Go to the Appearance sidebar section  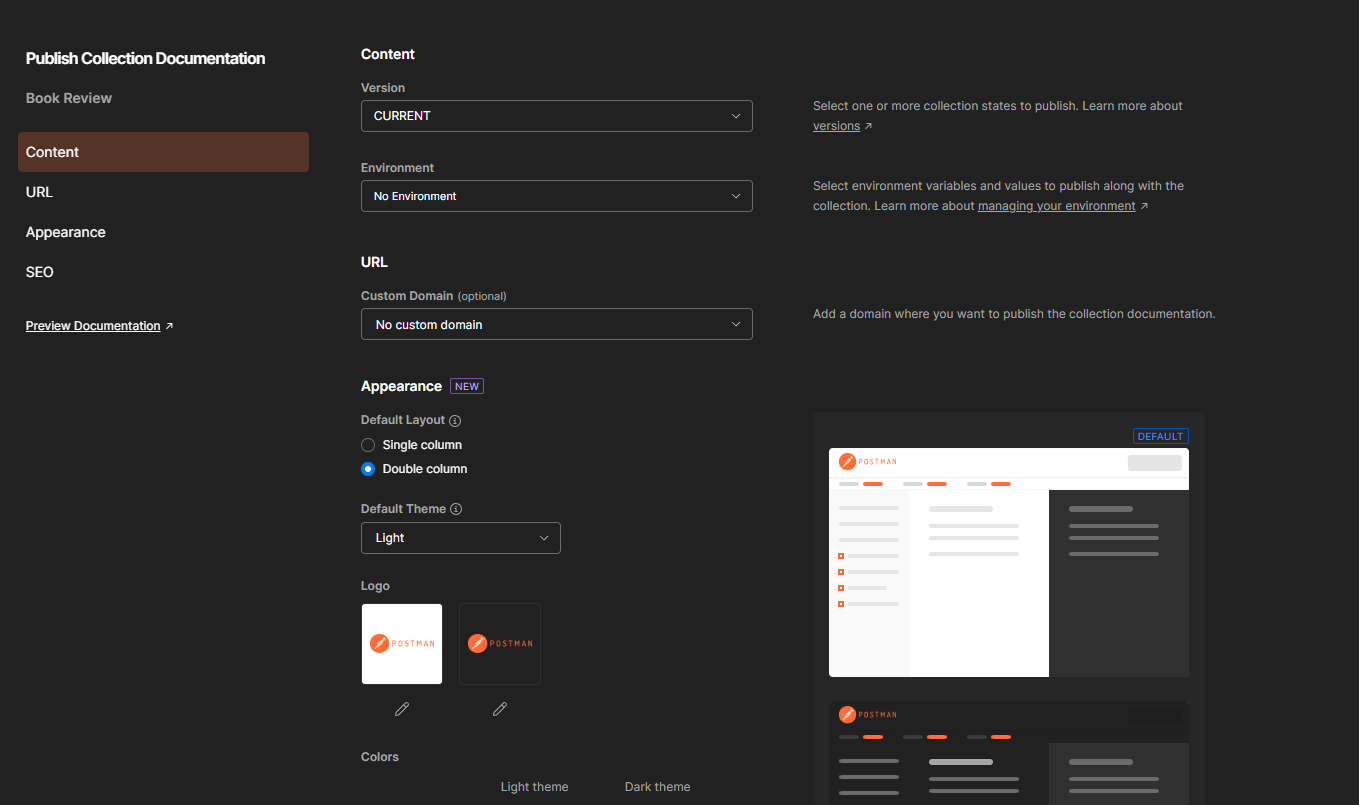[x=163, y=232]
